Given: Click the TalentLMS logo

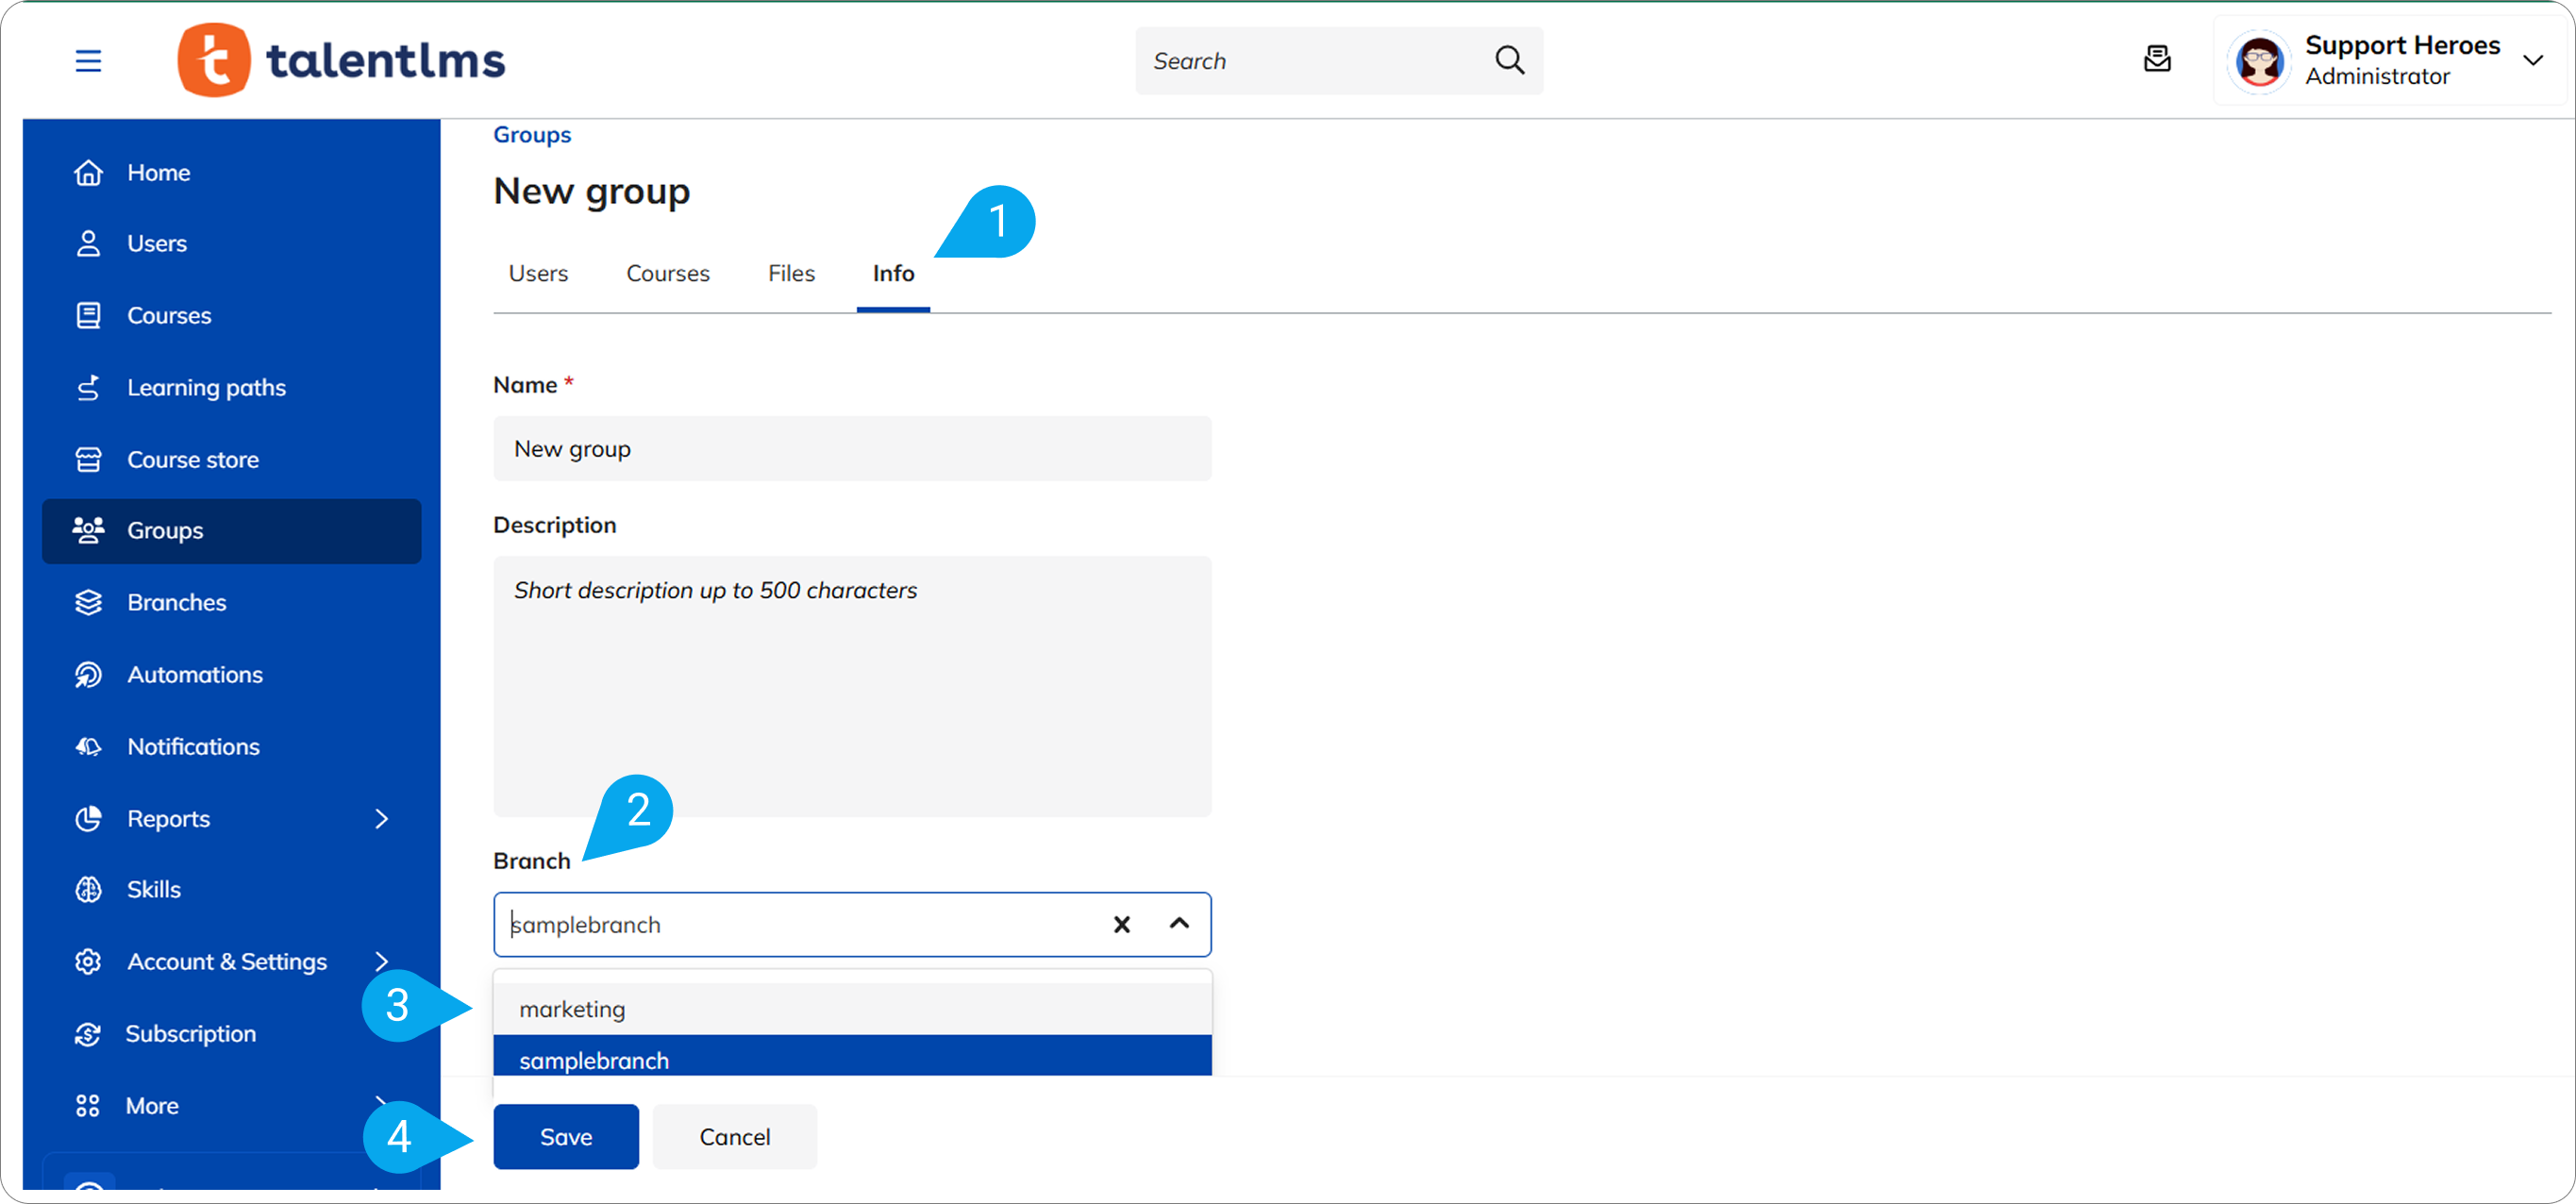Looking at the screenshot, I should coord(341,60).
